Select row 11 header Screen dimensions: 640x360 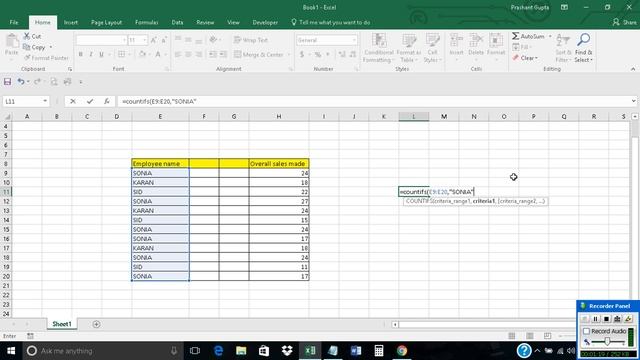coord(6,192)
